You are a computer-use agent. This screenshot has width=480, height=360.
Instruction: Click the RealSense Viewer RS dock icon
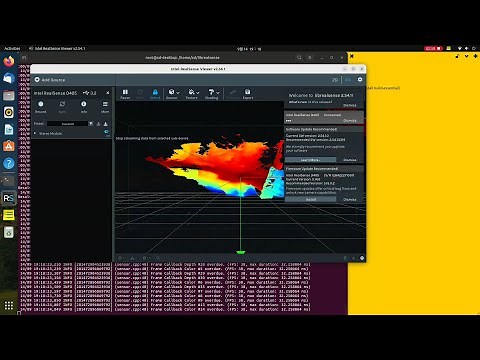9,198
